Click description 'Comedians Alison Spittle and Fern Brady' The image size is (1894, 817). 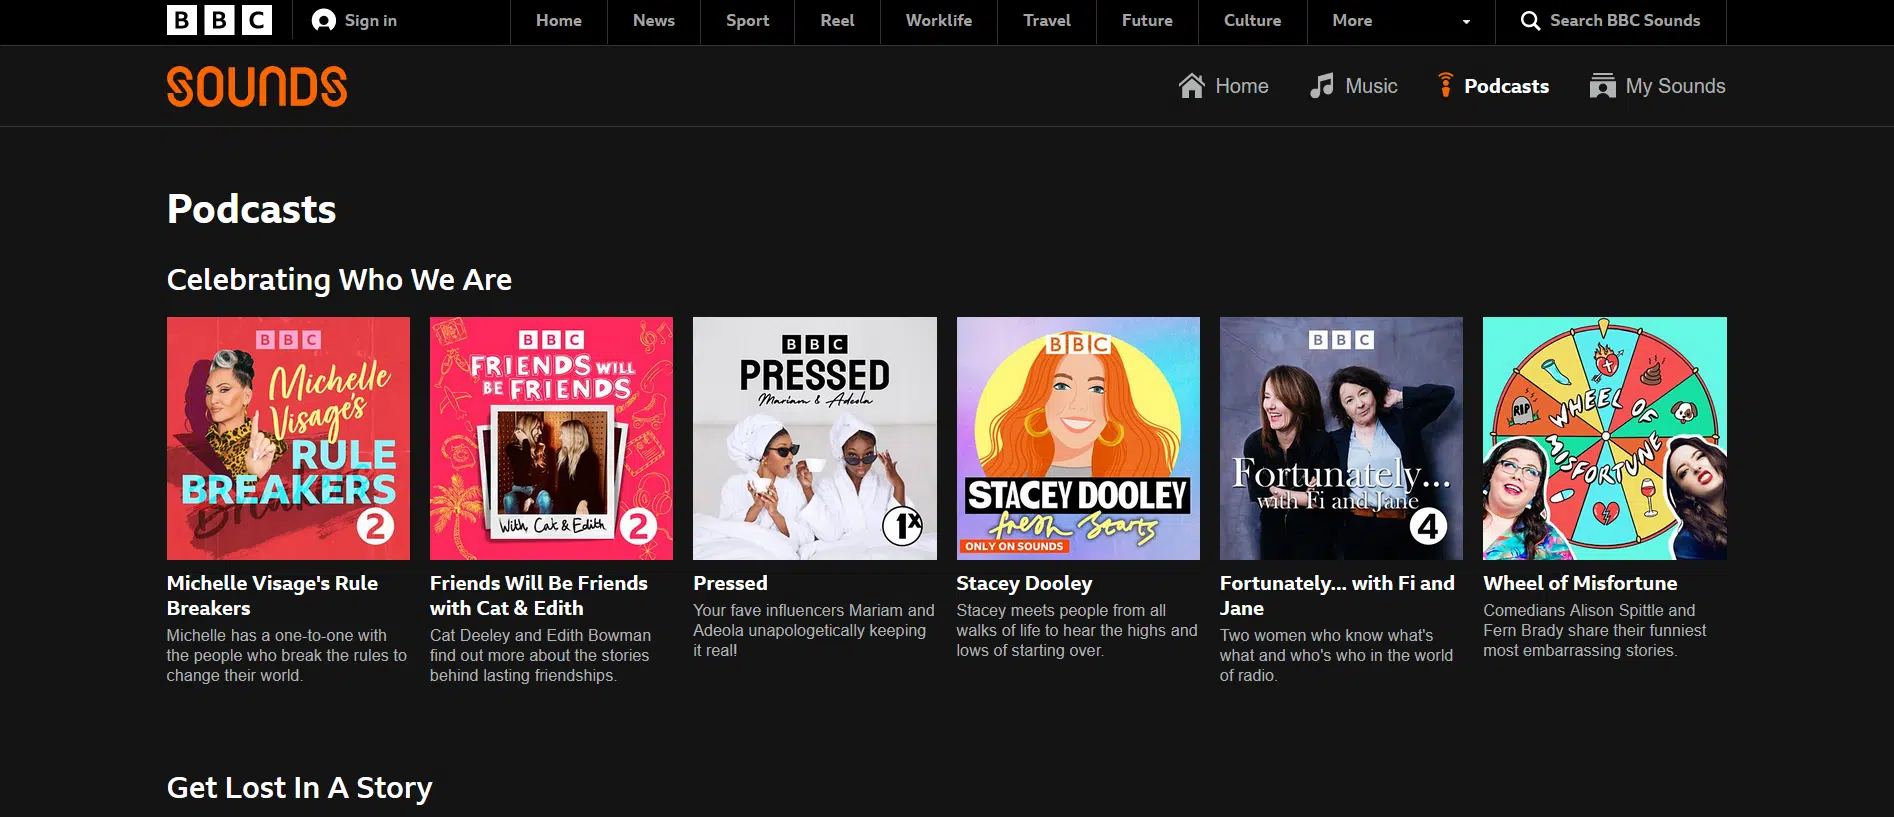click(1595, 630)
